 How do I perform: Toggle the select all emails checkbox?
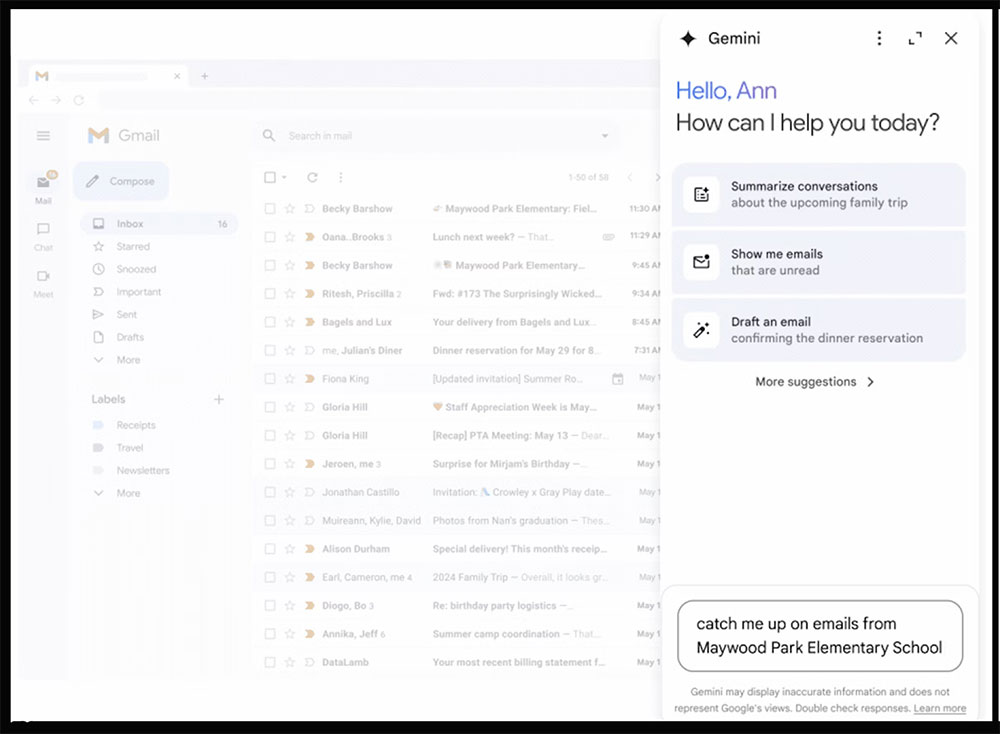point(270,177)
